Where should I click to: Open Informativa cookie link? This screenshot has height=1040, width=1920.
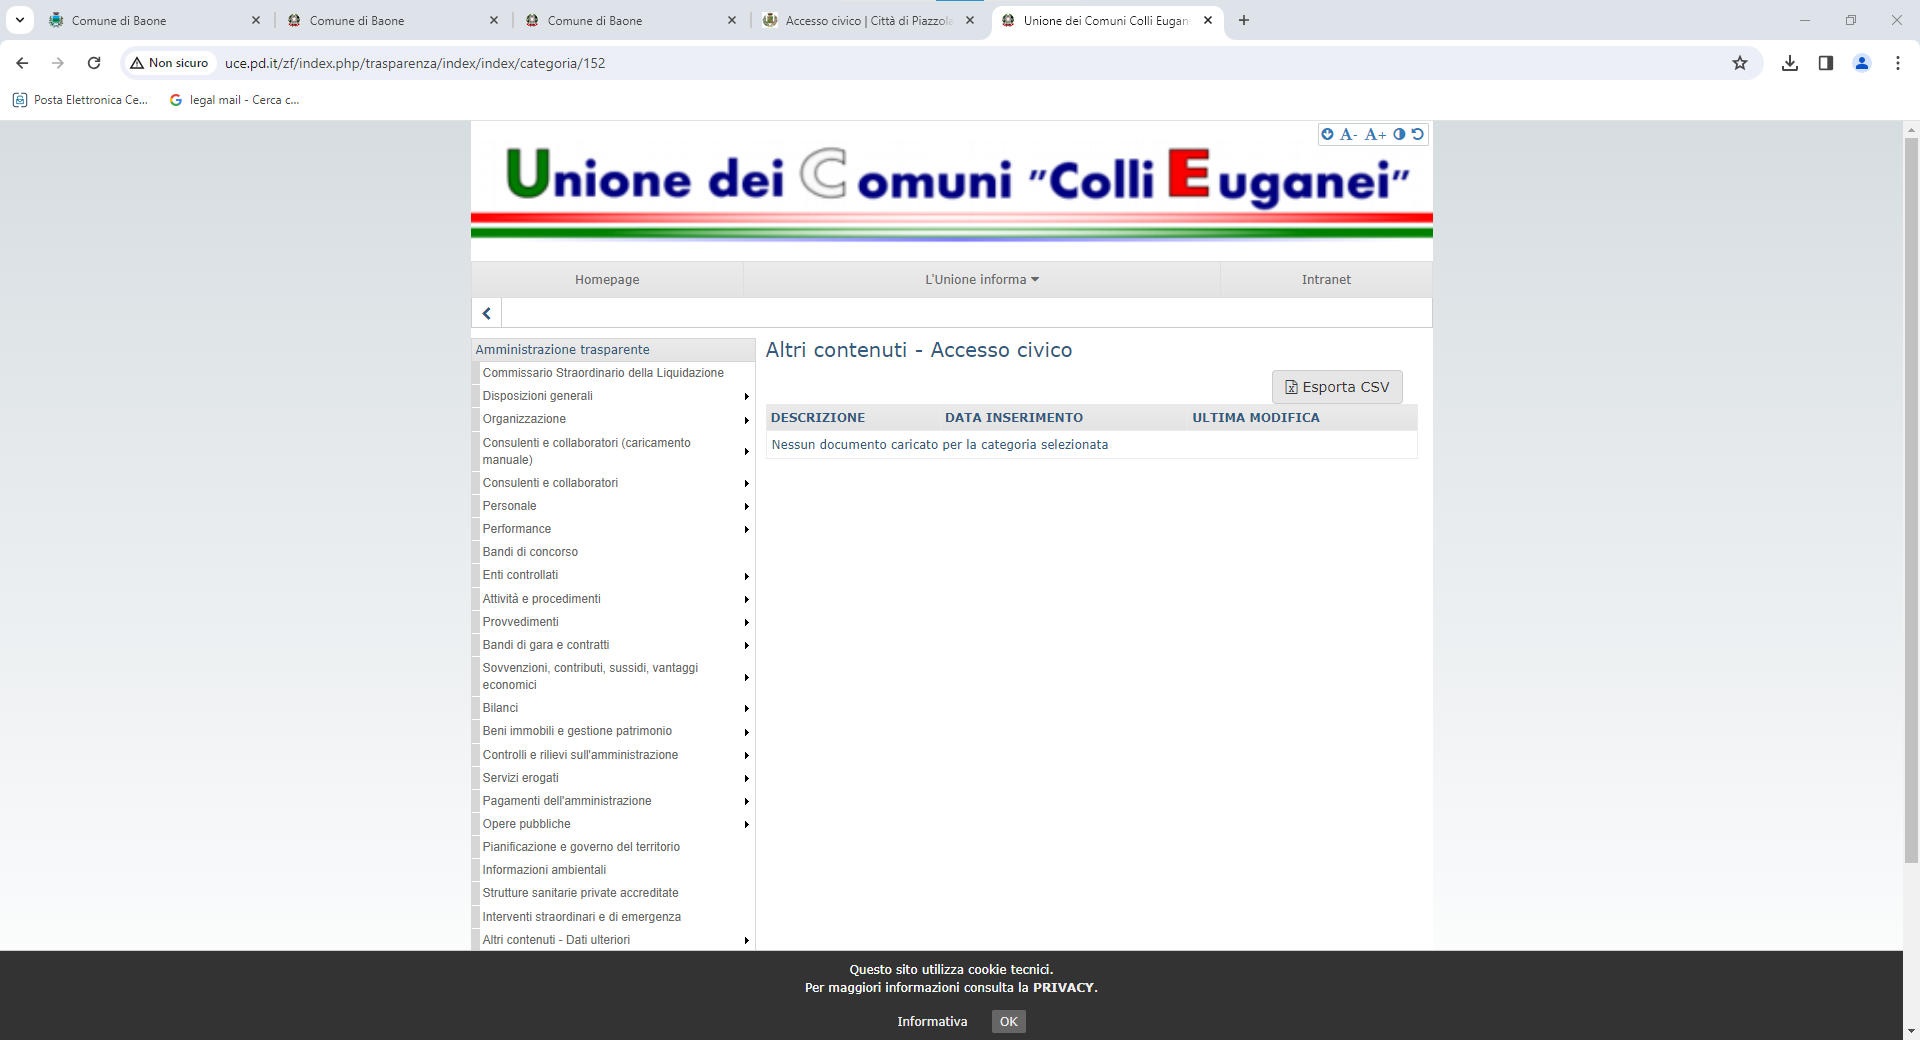[932, 1021]
